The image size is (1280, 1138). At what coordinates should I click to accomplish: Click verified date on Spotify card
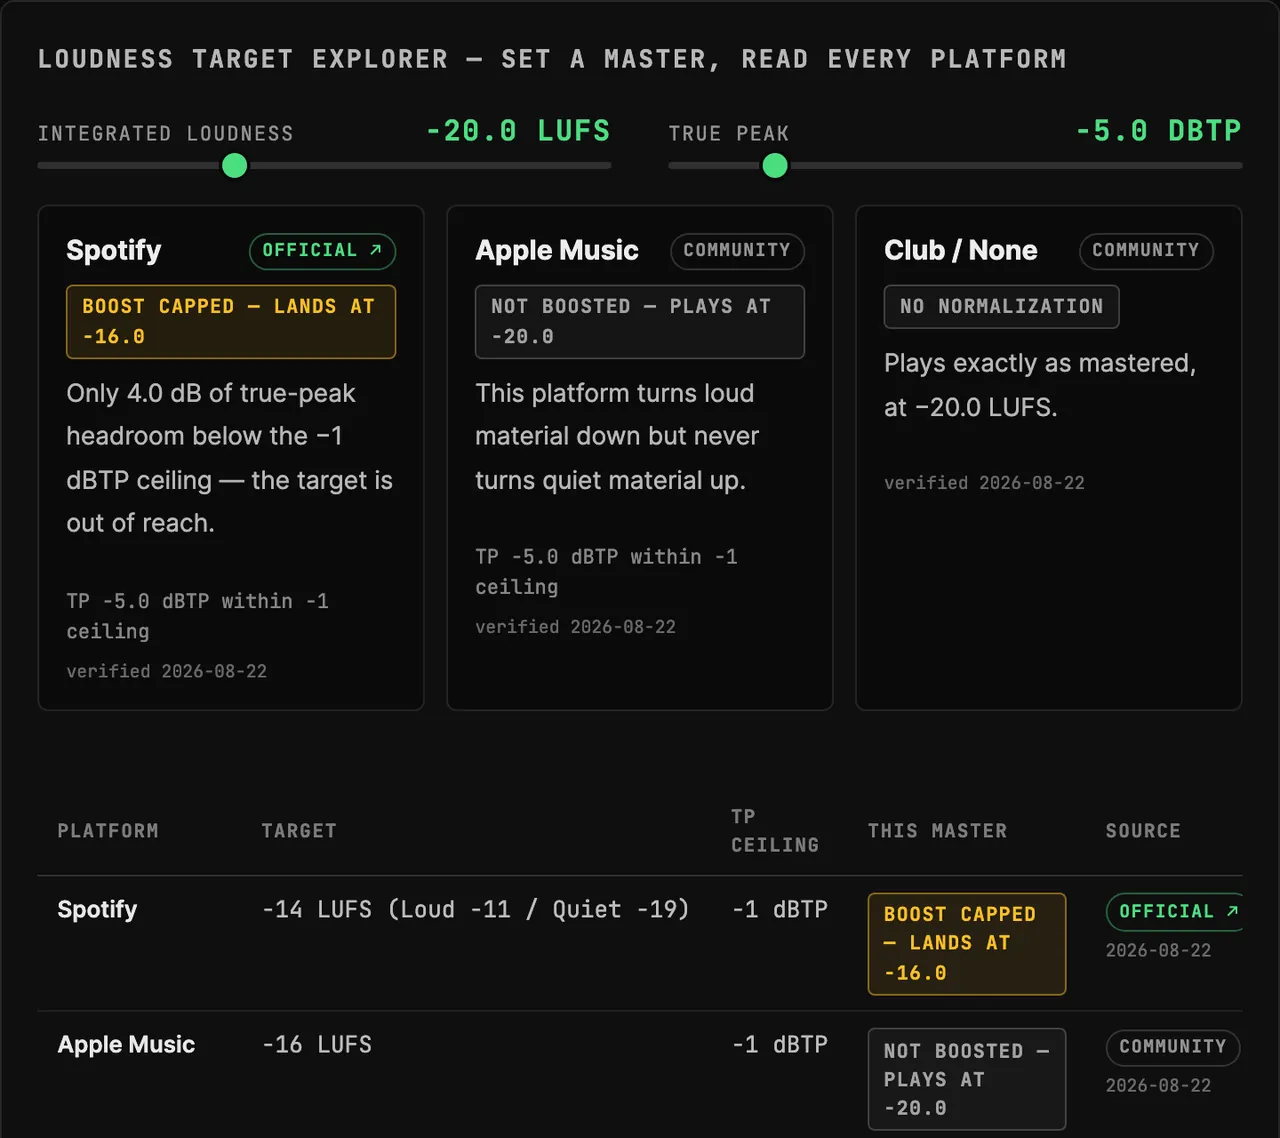tap(167, 672)
